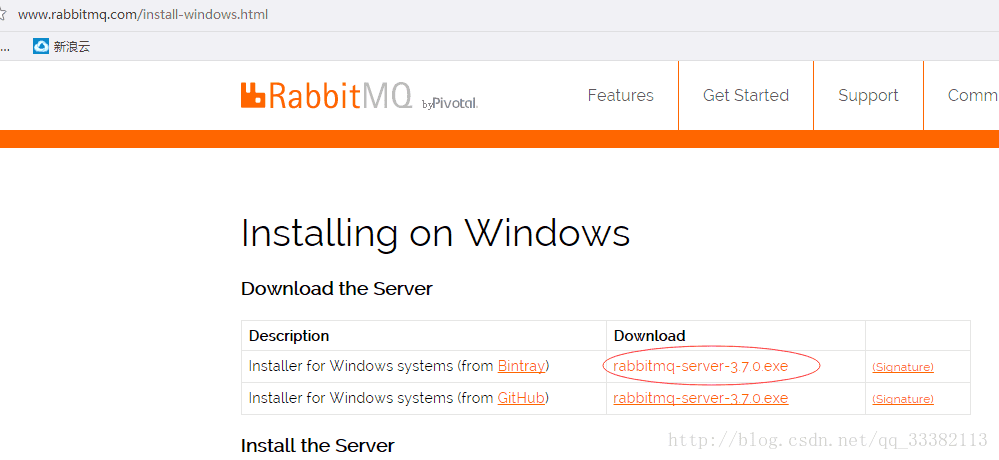Viewport: 999px width, 460px height.
Task: Open the Bintray link
Action: (521, 366)
